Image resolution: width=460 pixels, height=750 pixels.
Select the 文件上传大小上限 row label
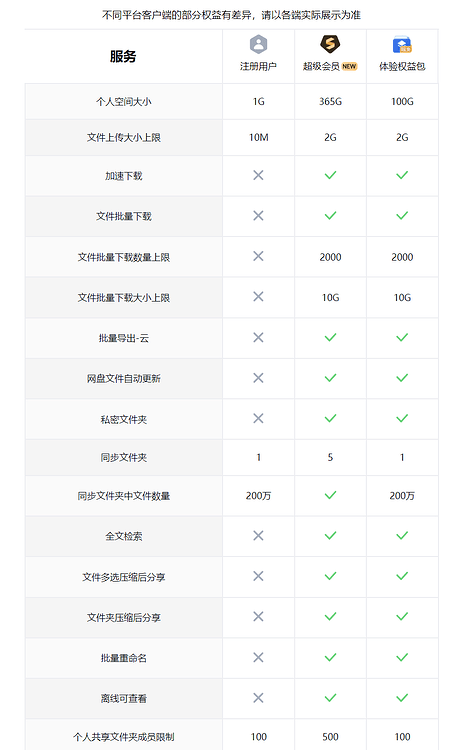(123, 138)
